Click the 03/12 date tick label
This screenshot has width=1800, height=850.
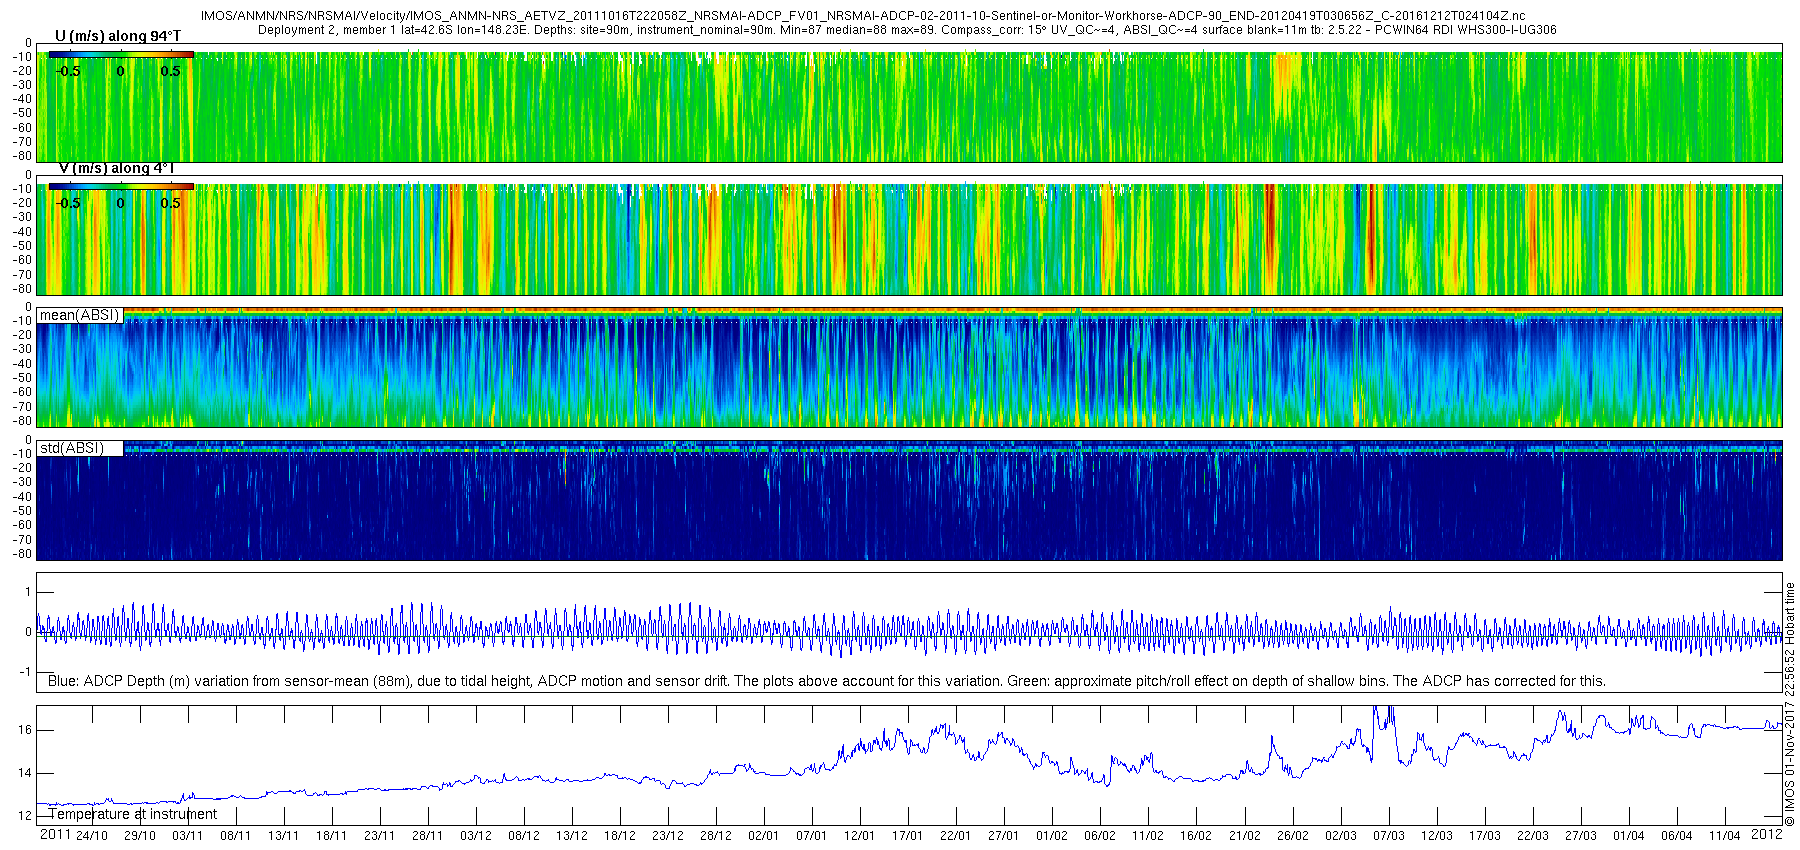(475, 836)
